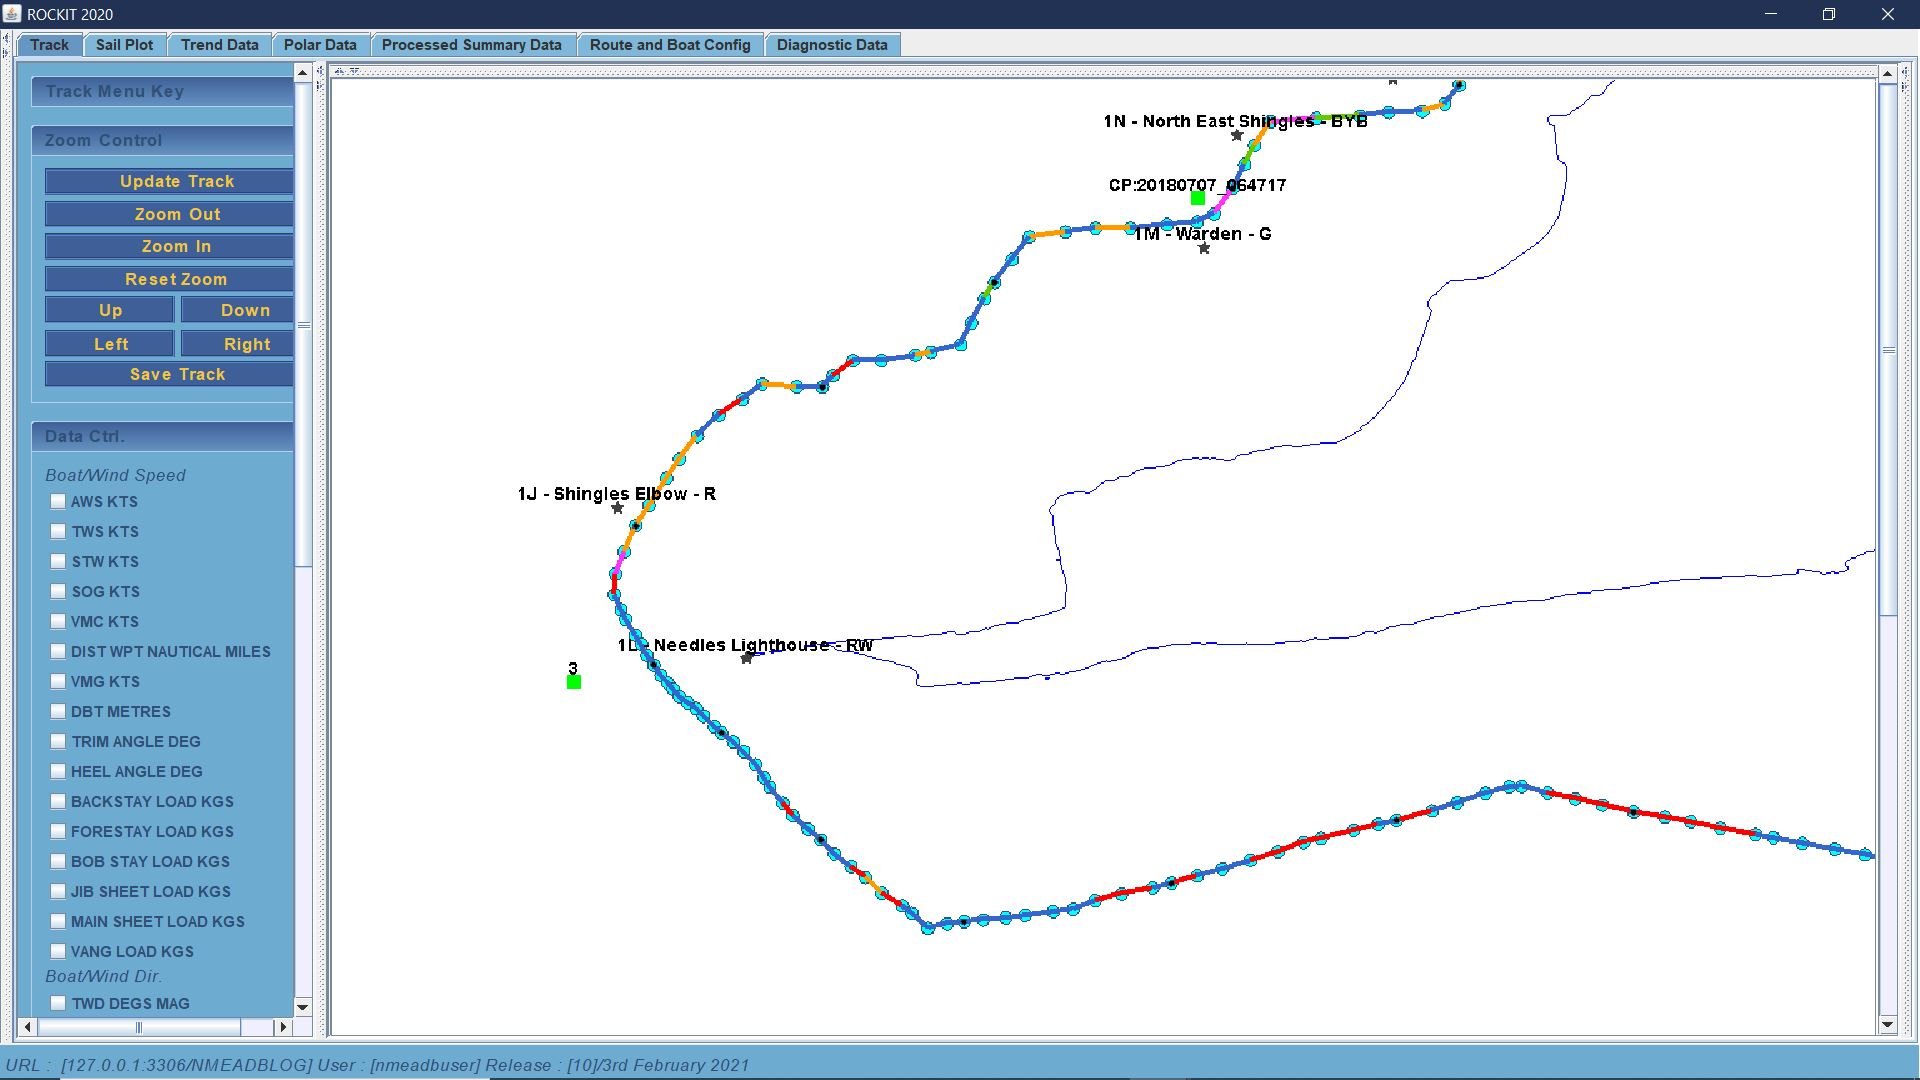Click the North East Shingles waypoint star
The height and width of the screenshot is (1080, 1920).
coord(1237,135)
